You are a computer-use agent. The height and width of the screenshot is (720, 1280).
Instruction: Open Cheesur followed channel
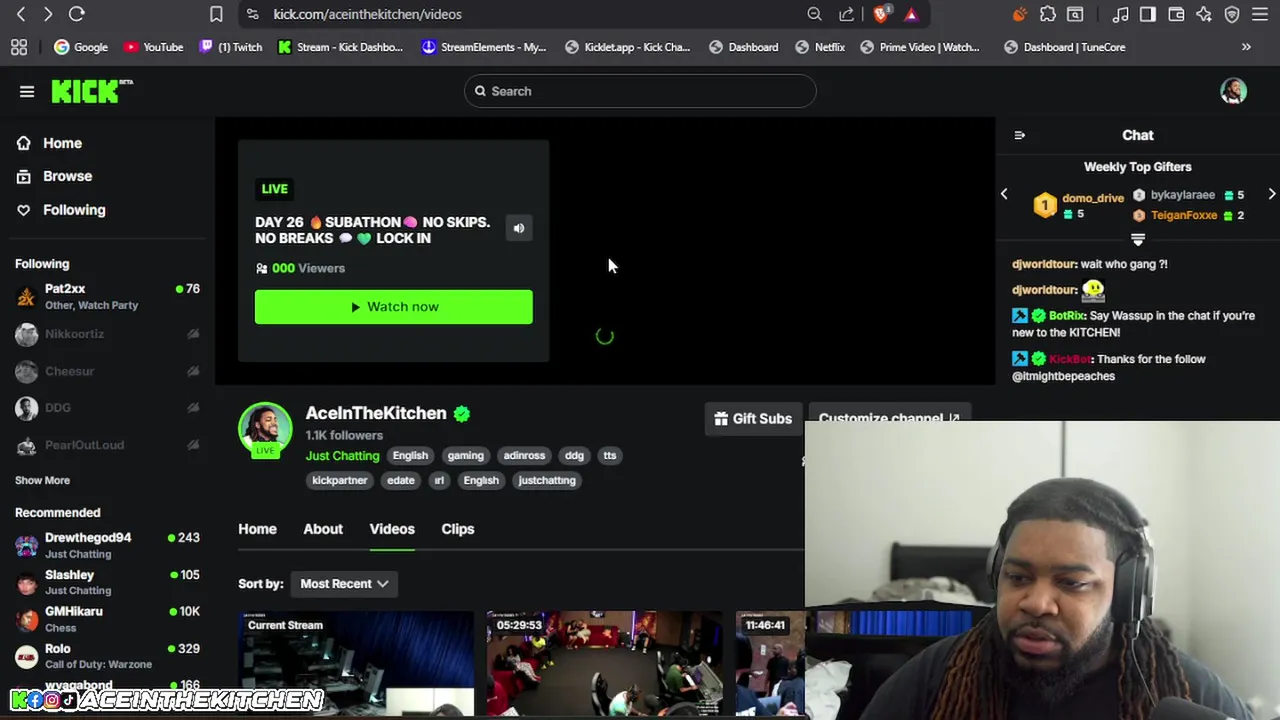(107, 371)
